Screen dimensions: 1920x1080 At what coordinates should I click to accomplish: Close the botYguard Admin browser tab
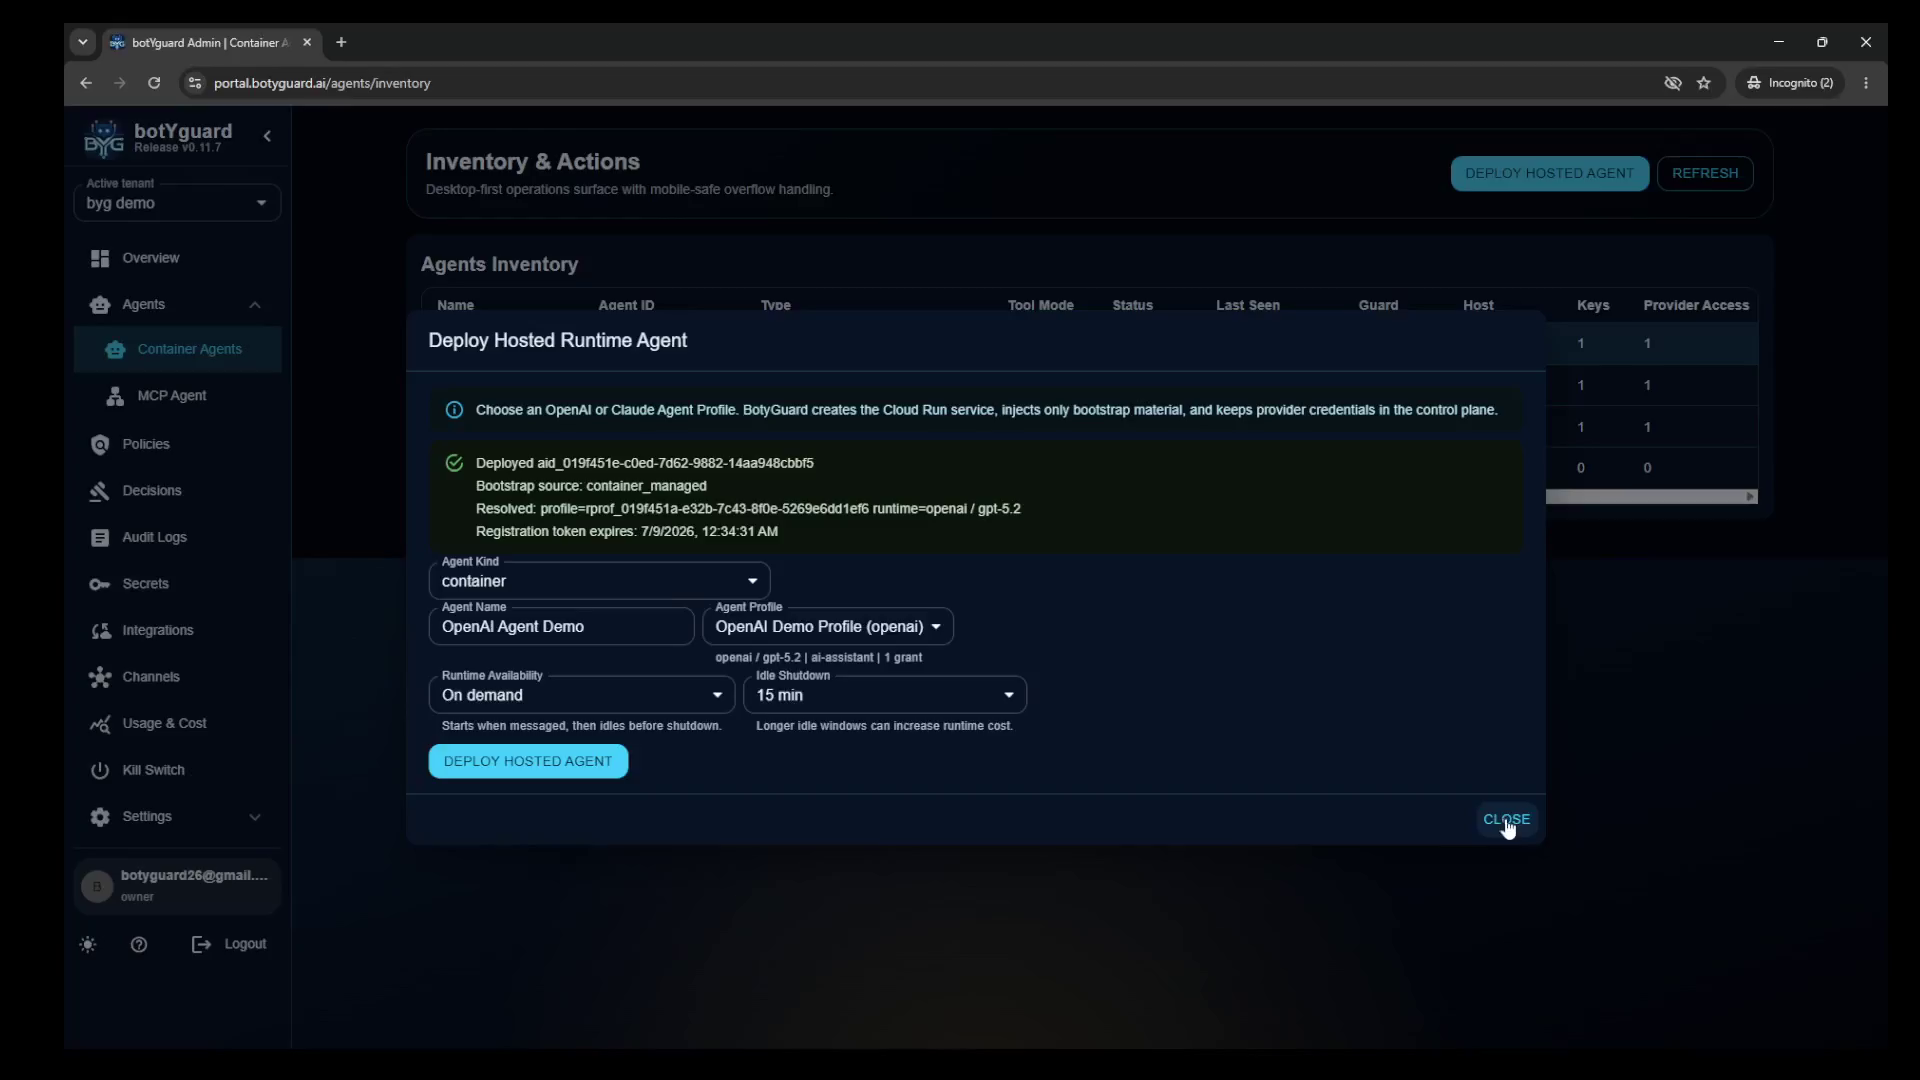point(307,42)
